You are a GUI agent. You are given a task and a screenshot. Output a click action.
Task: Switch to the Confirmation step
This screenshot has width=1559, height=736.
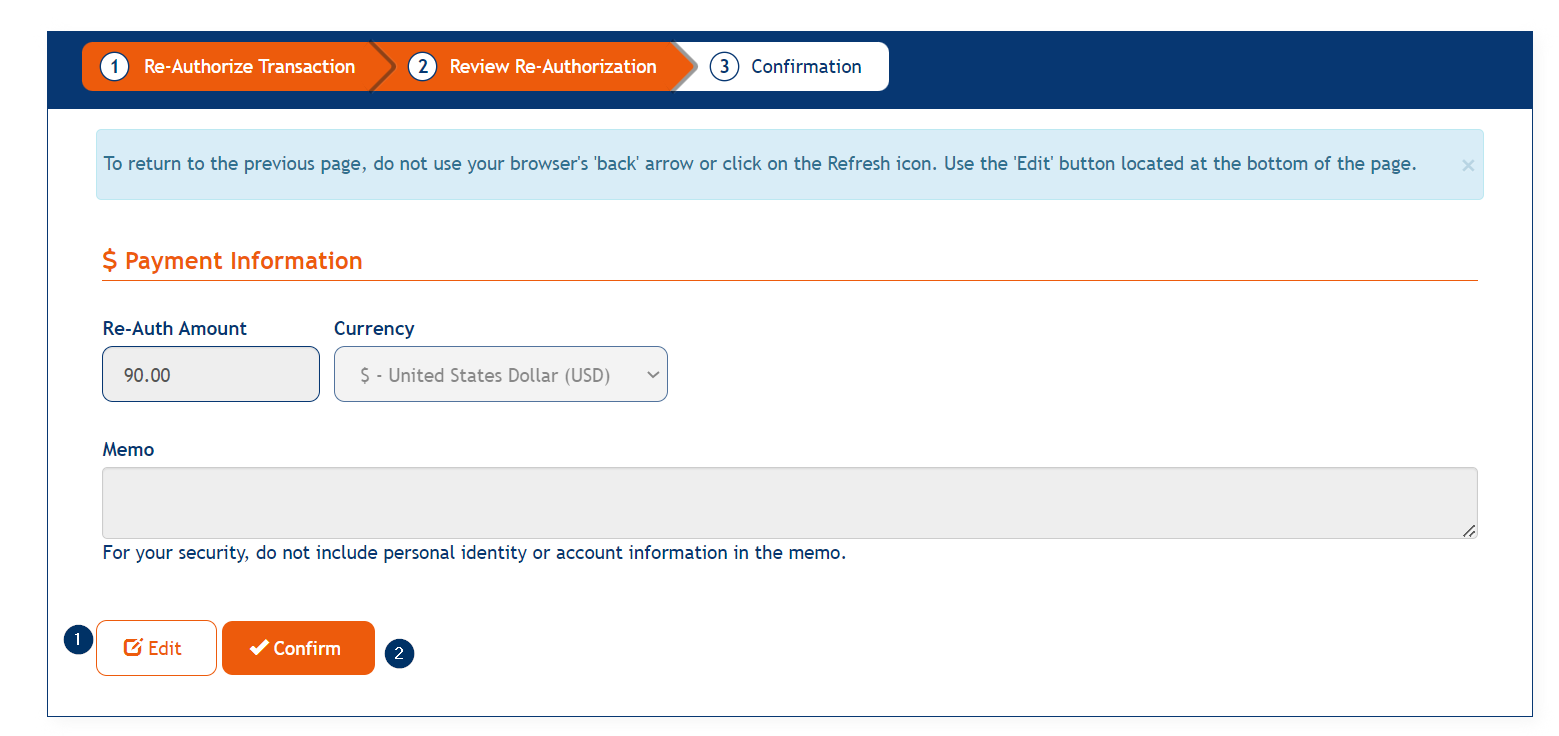(806, 67)
